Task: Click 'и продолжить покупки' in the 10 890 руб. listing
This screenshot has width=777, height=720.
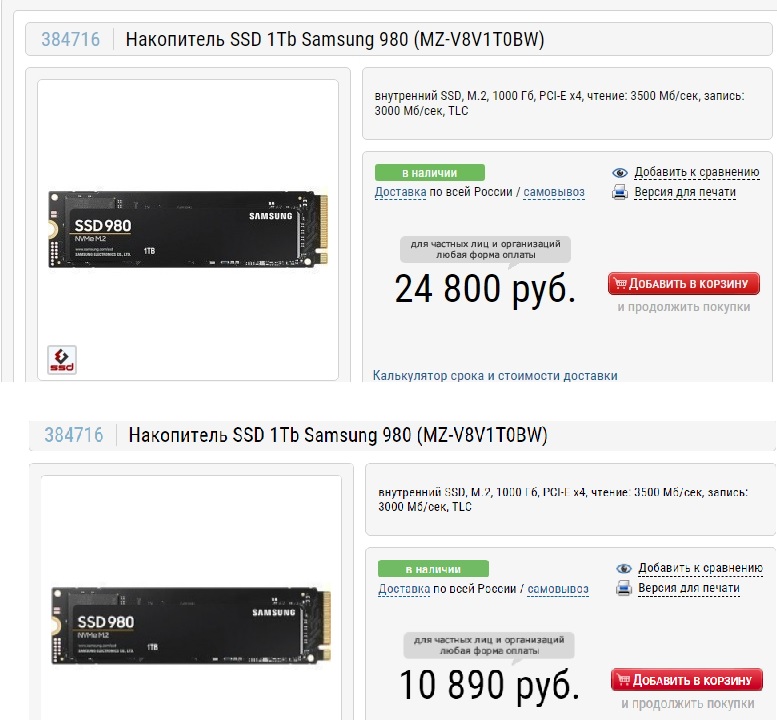Action: click(x=688, y=703)
